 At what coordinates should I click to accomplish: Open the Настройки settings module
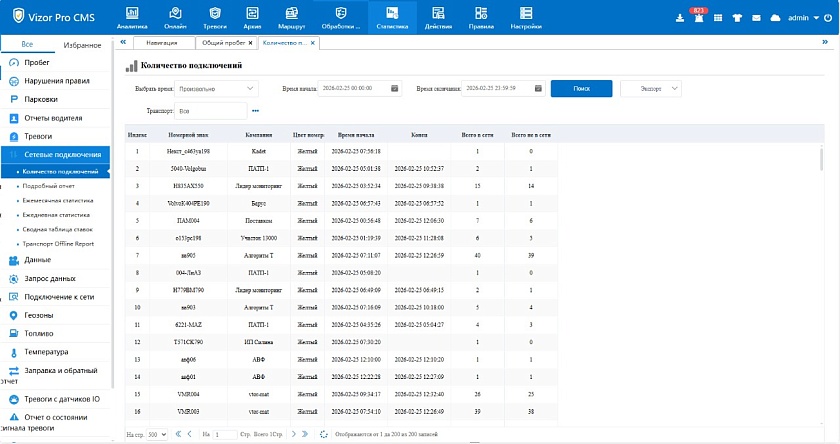click(525, 17)
